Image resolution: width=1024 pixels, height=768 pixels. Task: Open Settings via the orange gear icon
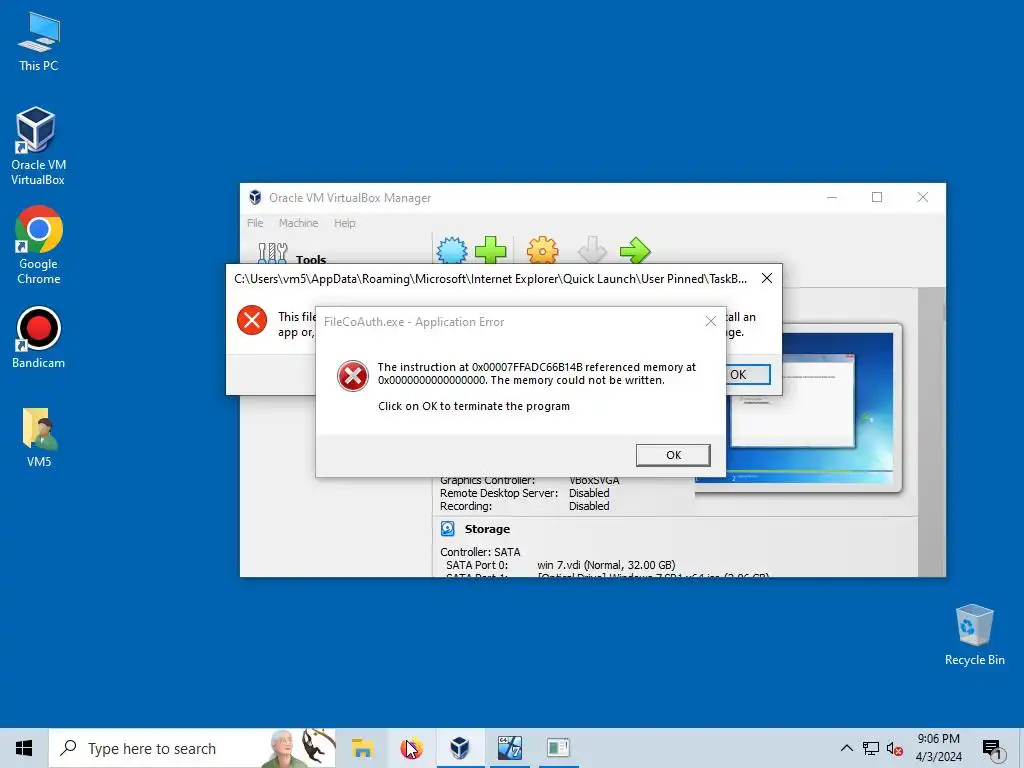point(542,250)
